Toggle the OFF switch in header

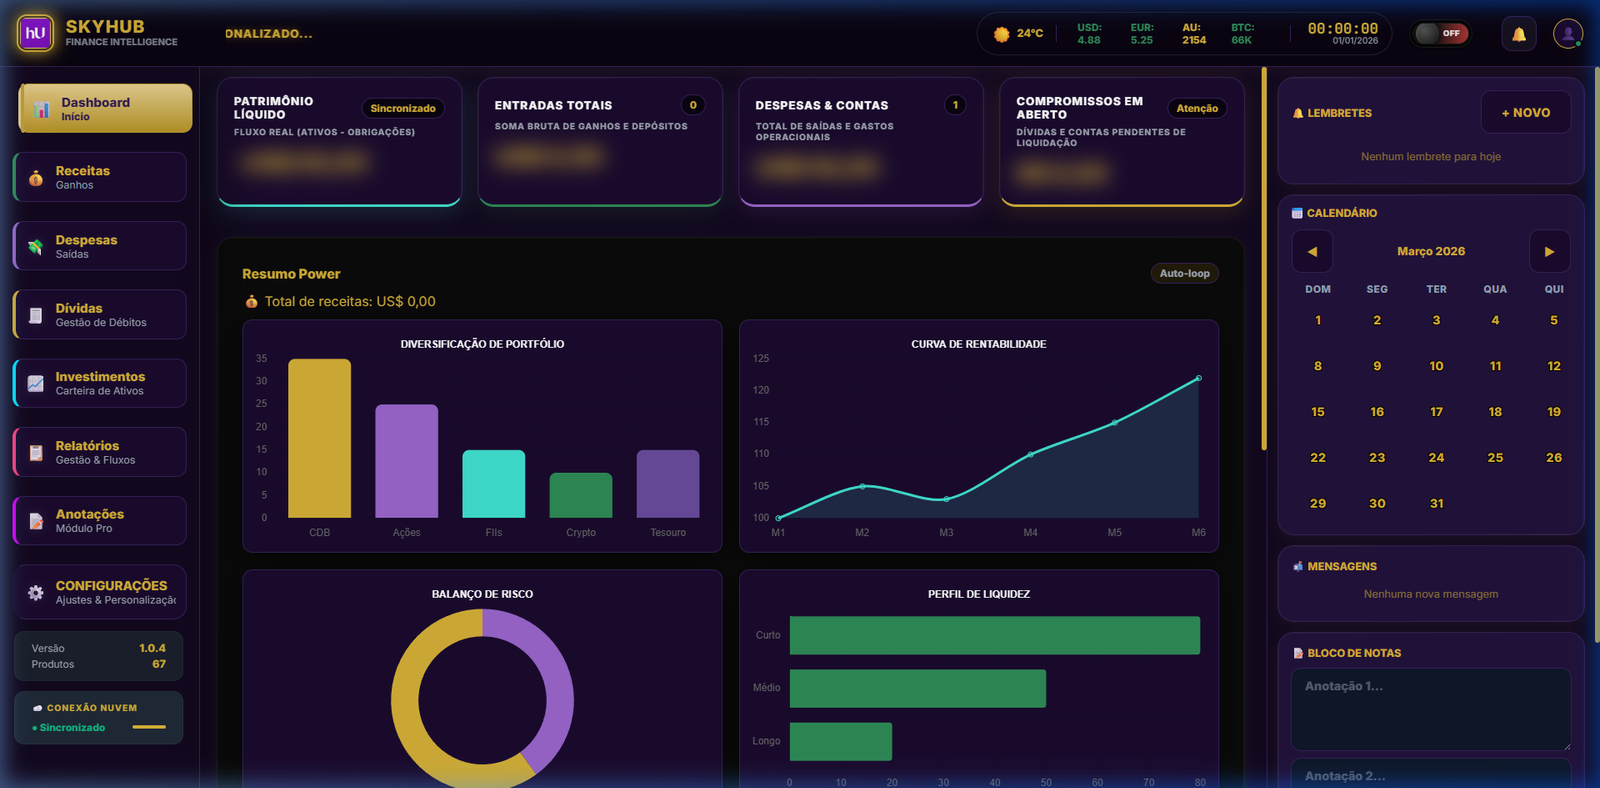(1440, 34)
